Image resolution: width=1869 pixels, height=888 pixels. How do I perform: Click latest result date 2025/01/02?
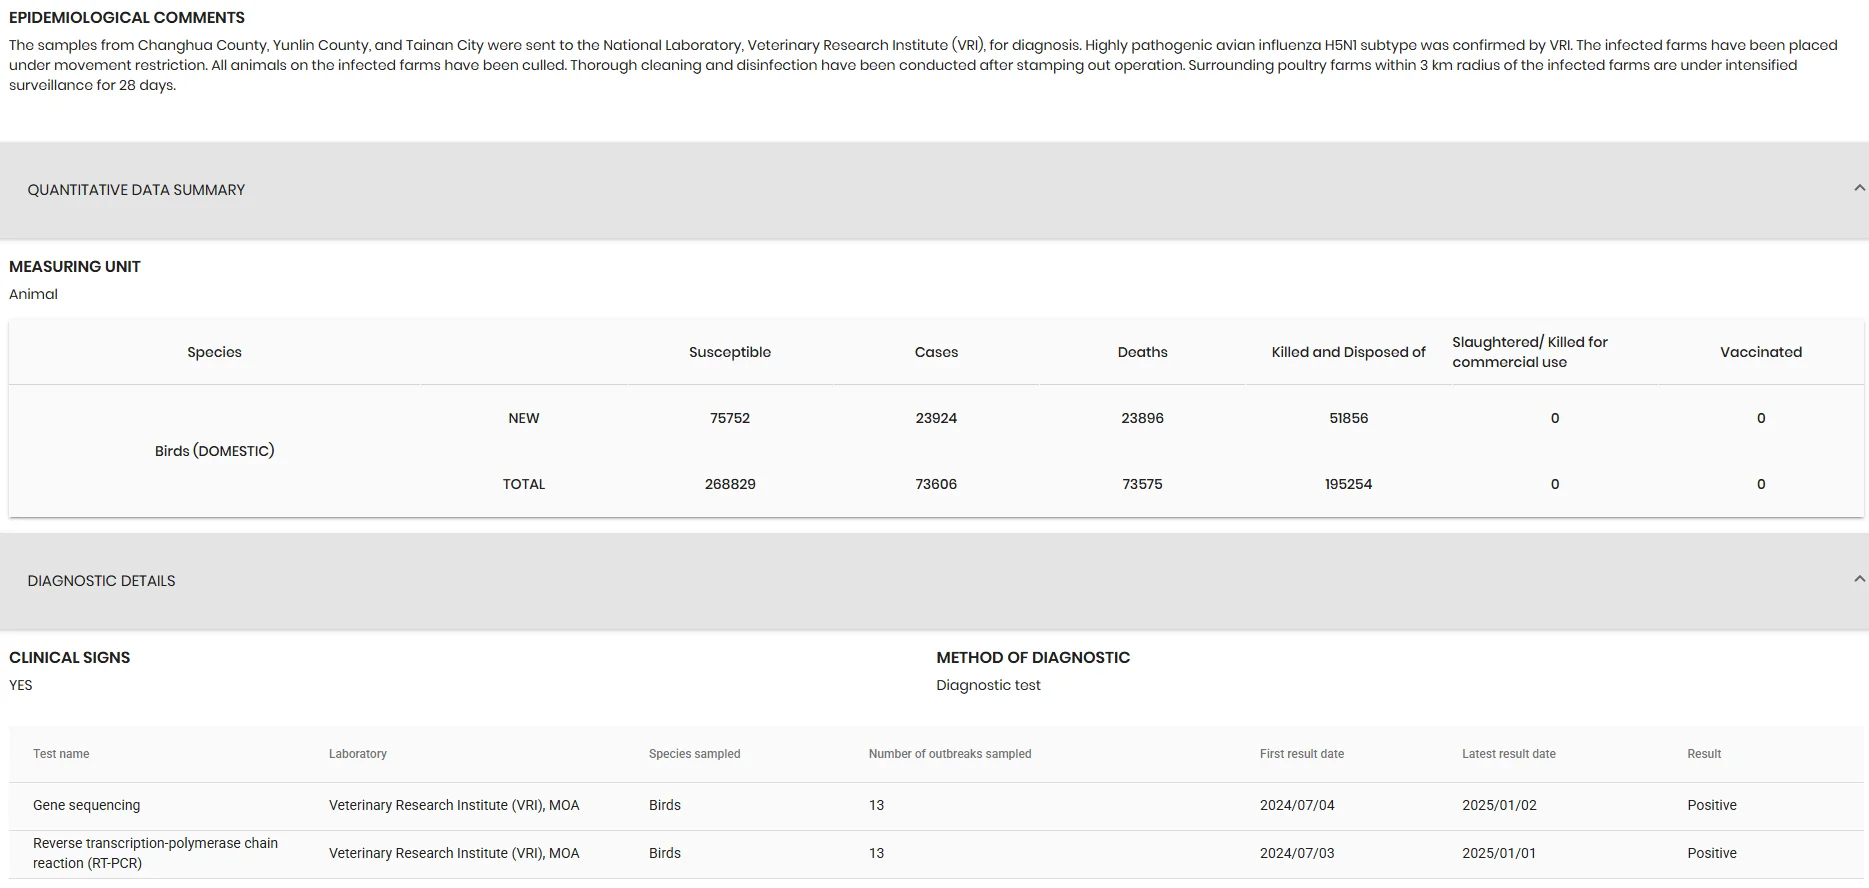tap(1499, 805)
